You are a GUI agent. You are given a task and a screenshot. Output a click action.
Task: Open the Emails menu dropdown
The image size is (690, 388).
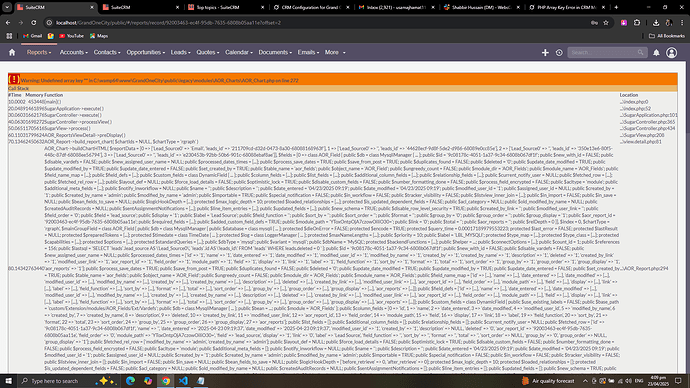[x=308, y=52]
